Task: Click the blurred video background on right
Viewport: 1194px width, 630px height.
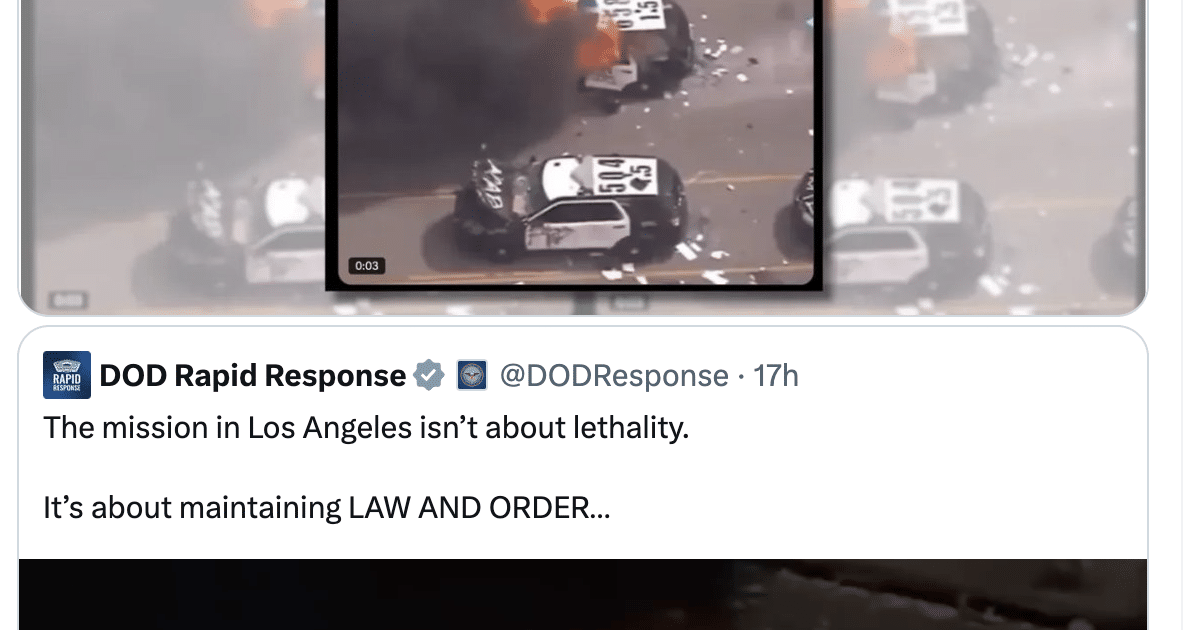Action: [984, 152]
